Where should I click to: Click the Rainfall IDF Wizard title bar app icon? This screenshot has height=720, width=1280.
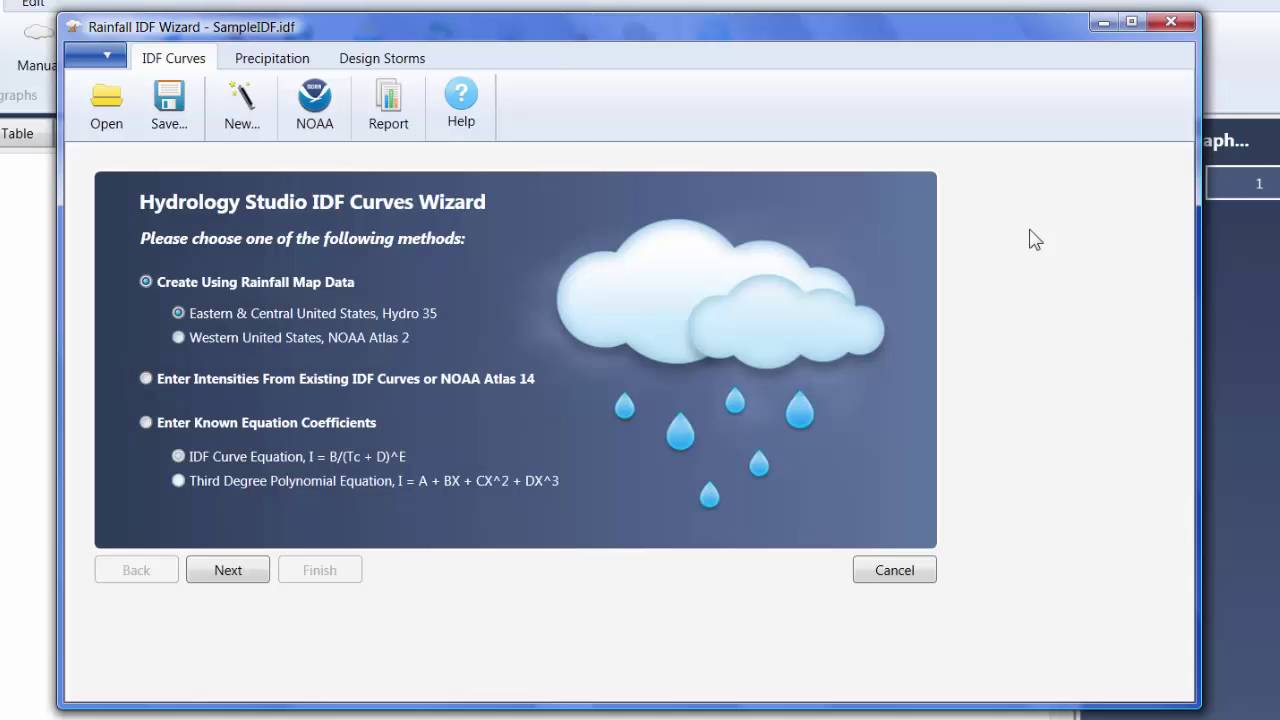(73, 26)
